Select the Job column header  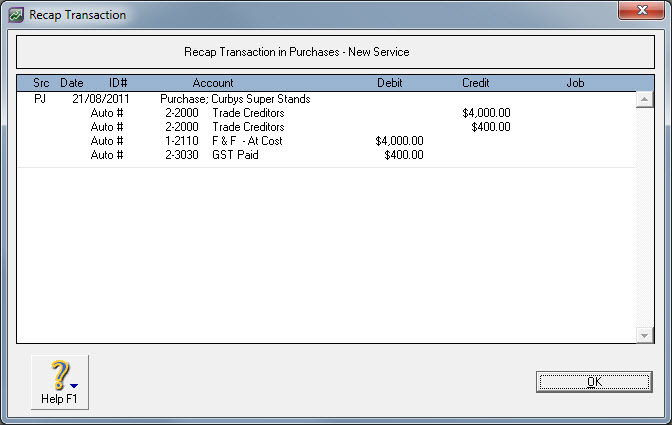point(575,83)
